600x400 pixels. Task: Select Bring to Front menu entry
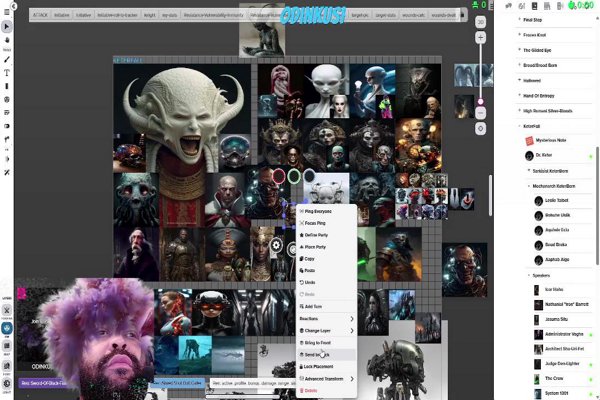point(319,343)
